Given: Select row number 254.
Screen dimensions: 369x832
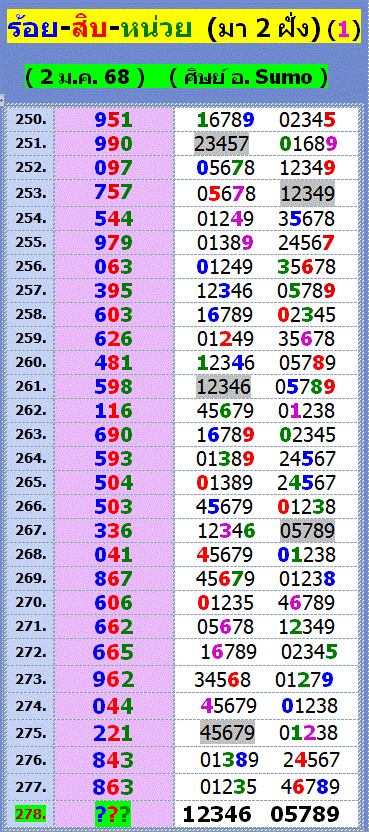Looking at the screenshot, I should click(x=31, y=217).
